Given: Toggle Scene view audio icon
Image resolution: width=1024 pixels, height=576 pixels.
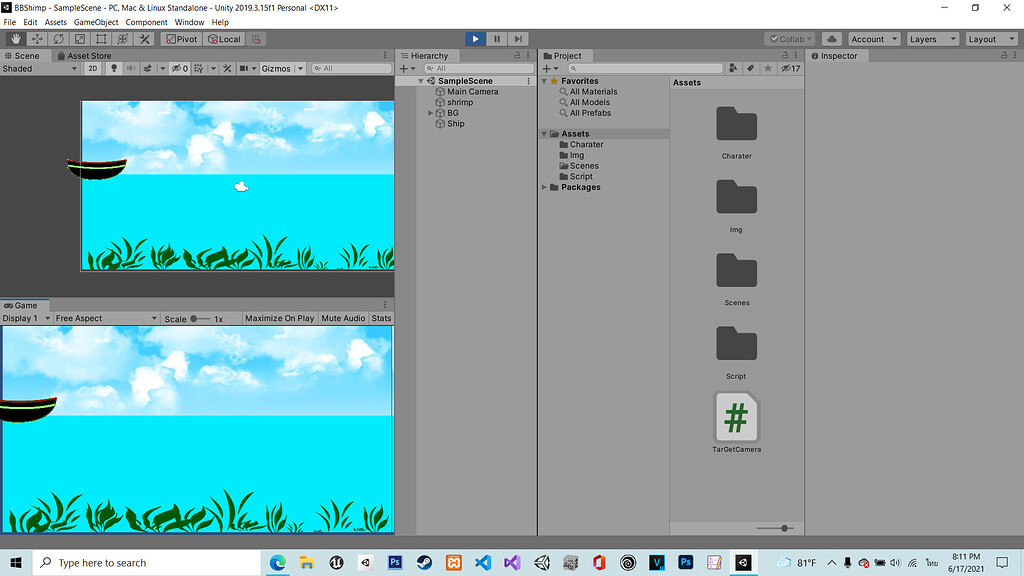Looking at the screenshot, I should (129, 69).
